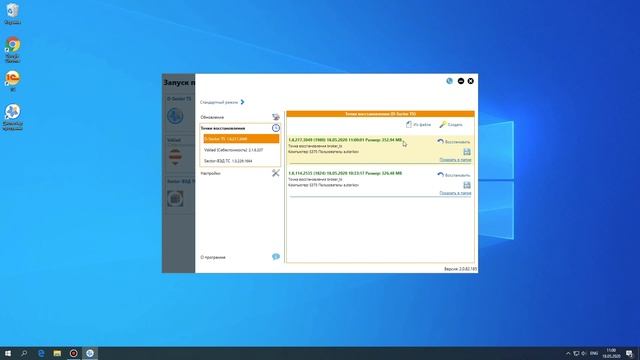Open the Обновления updates icon
Viewport: 640px width, 360px height.
tap(276, 117)
